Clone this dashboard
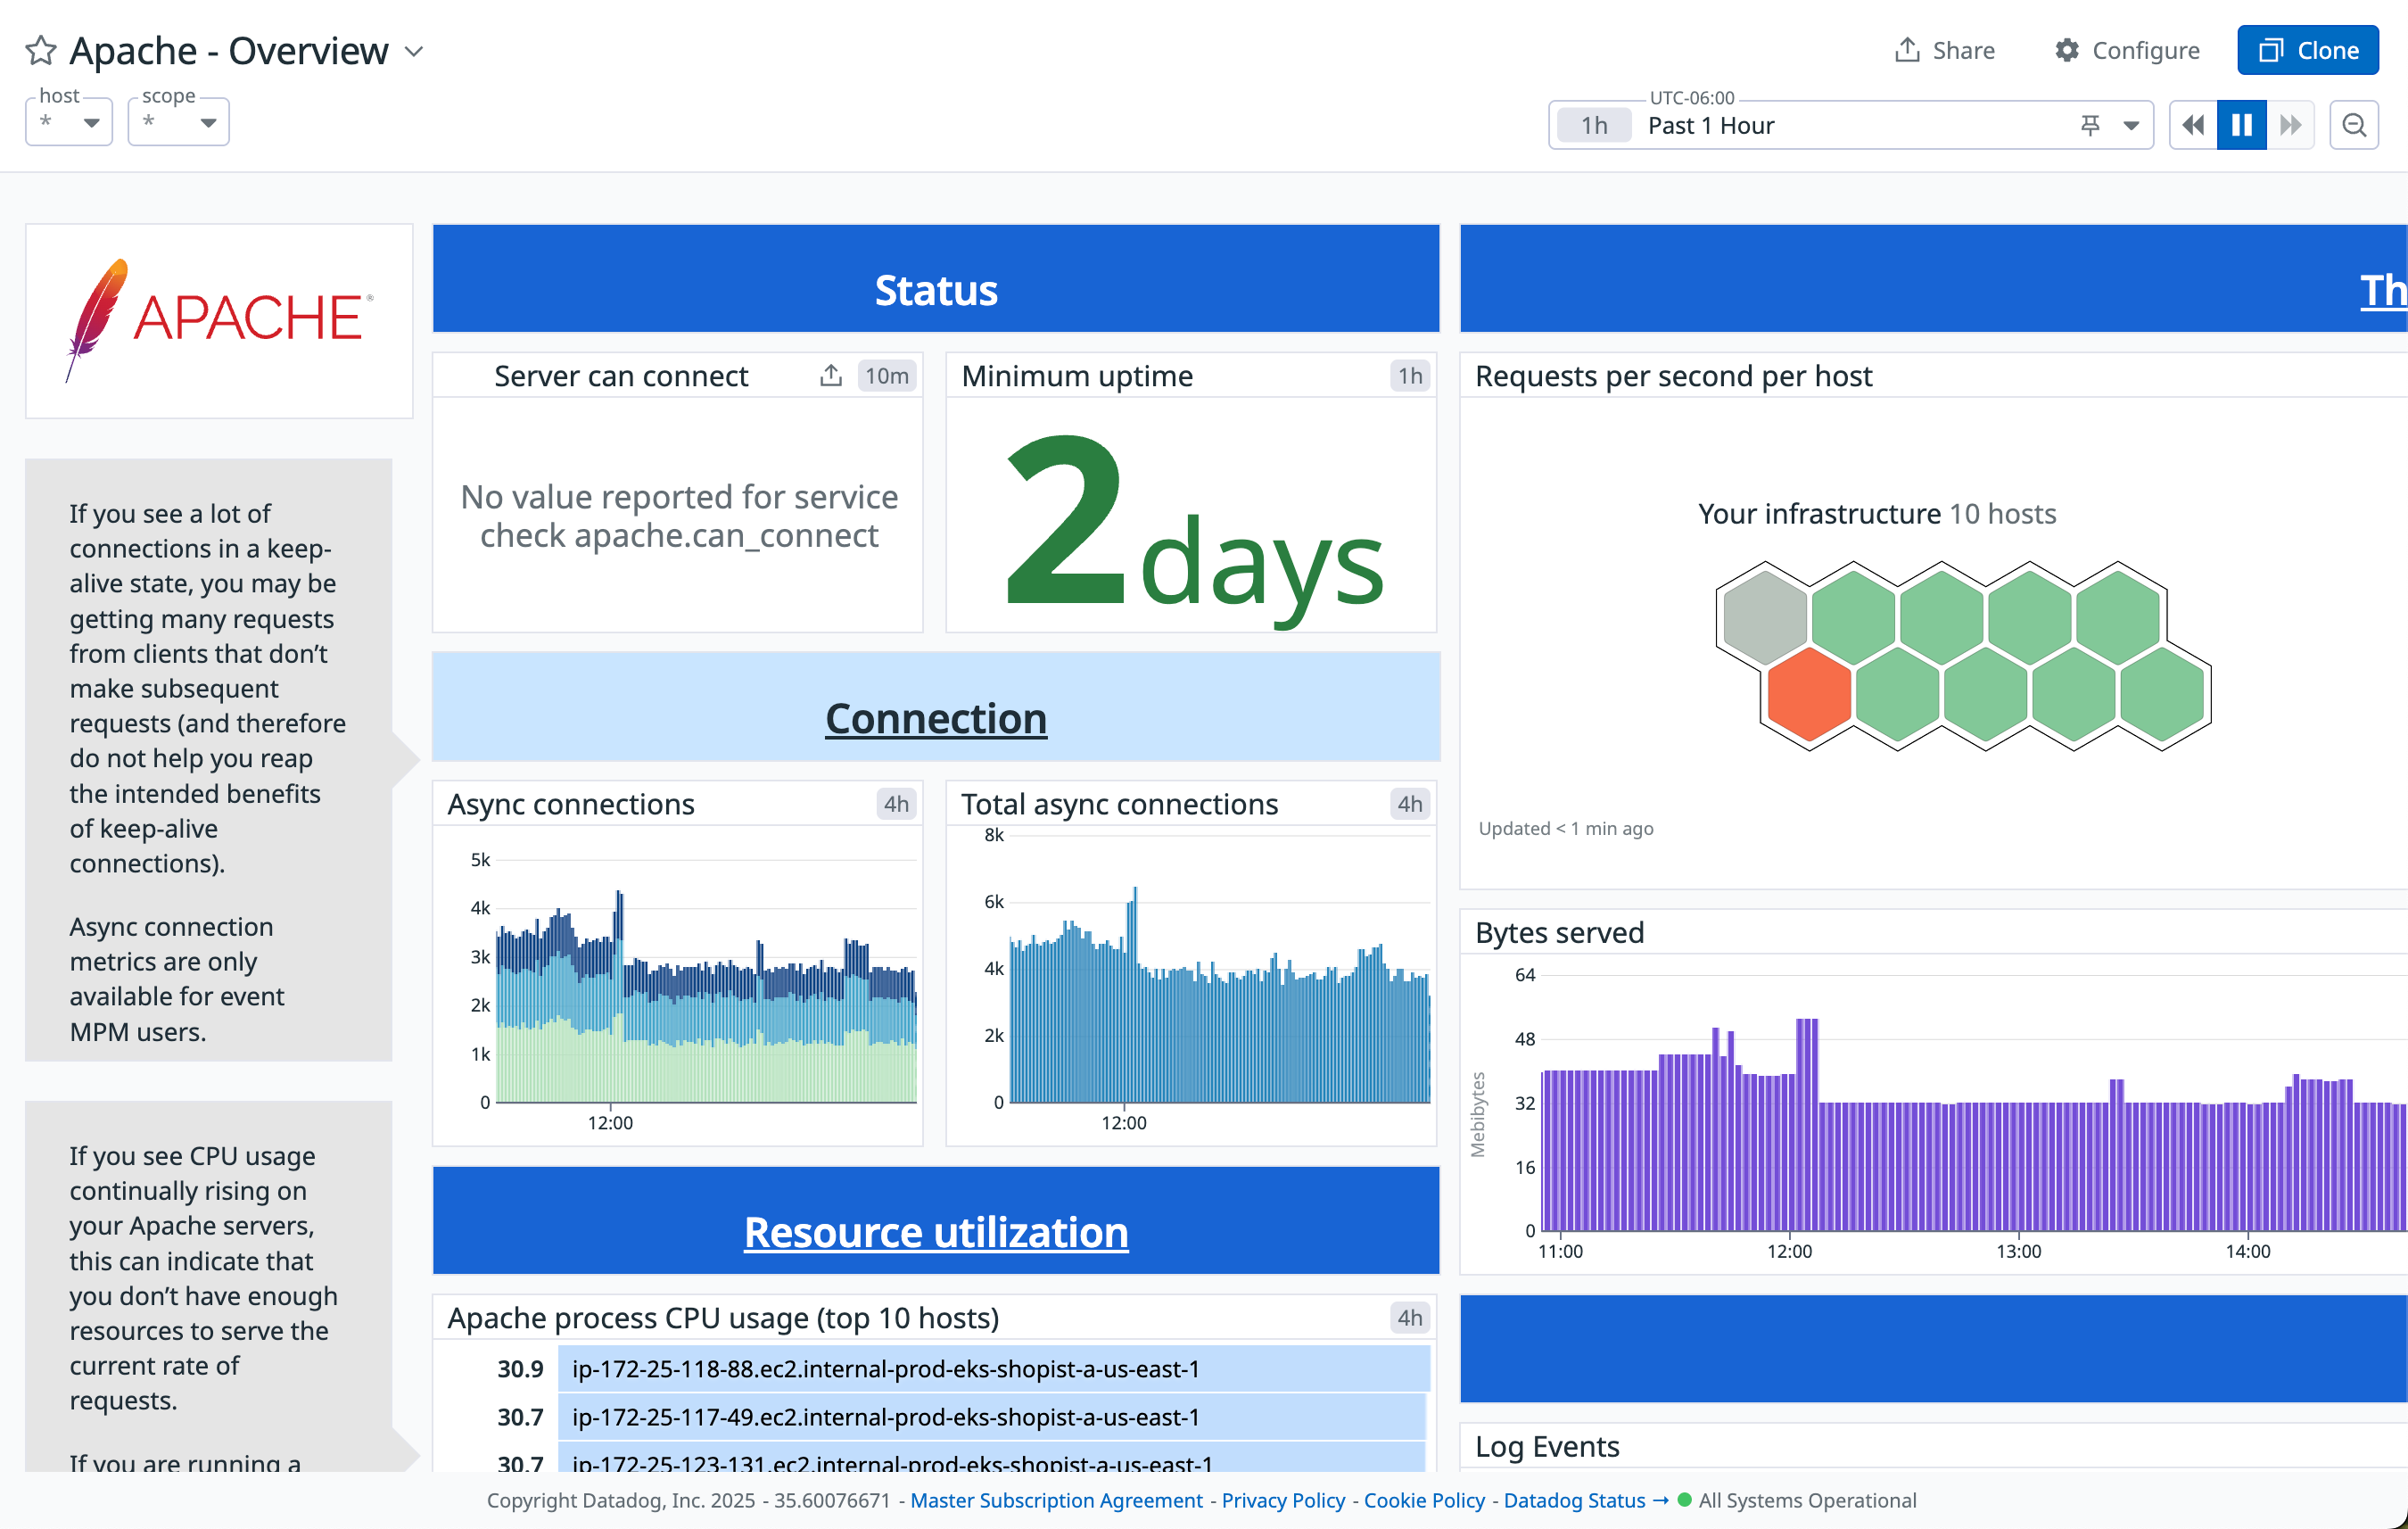 tap(2307, 50)
